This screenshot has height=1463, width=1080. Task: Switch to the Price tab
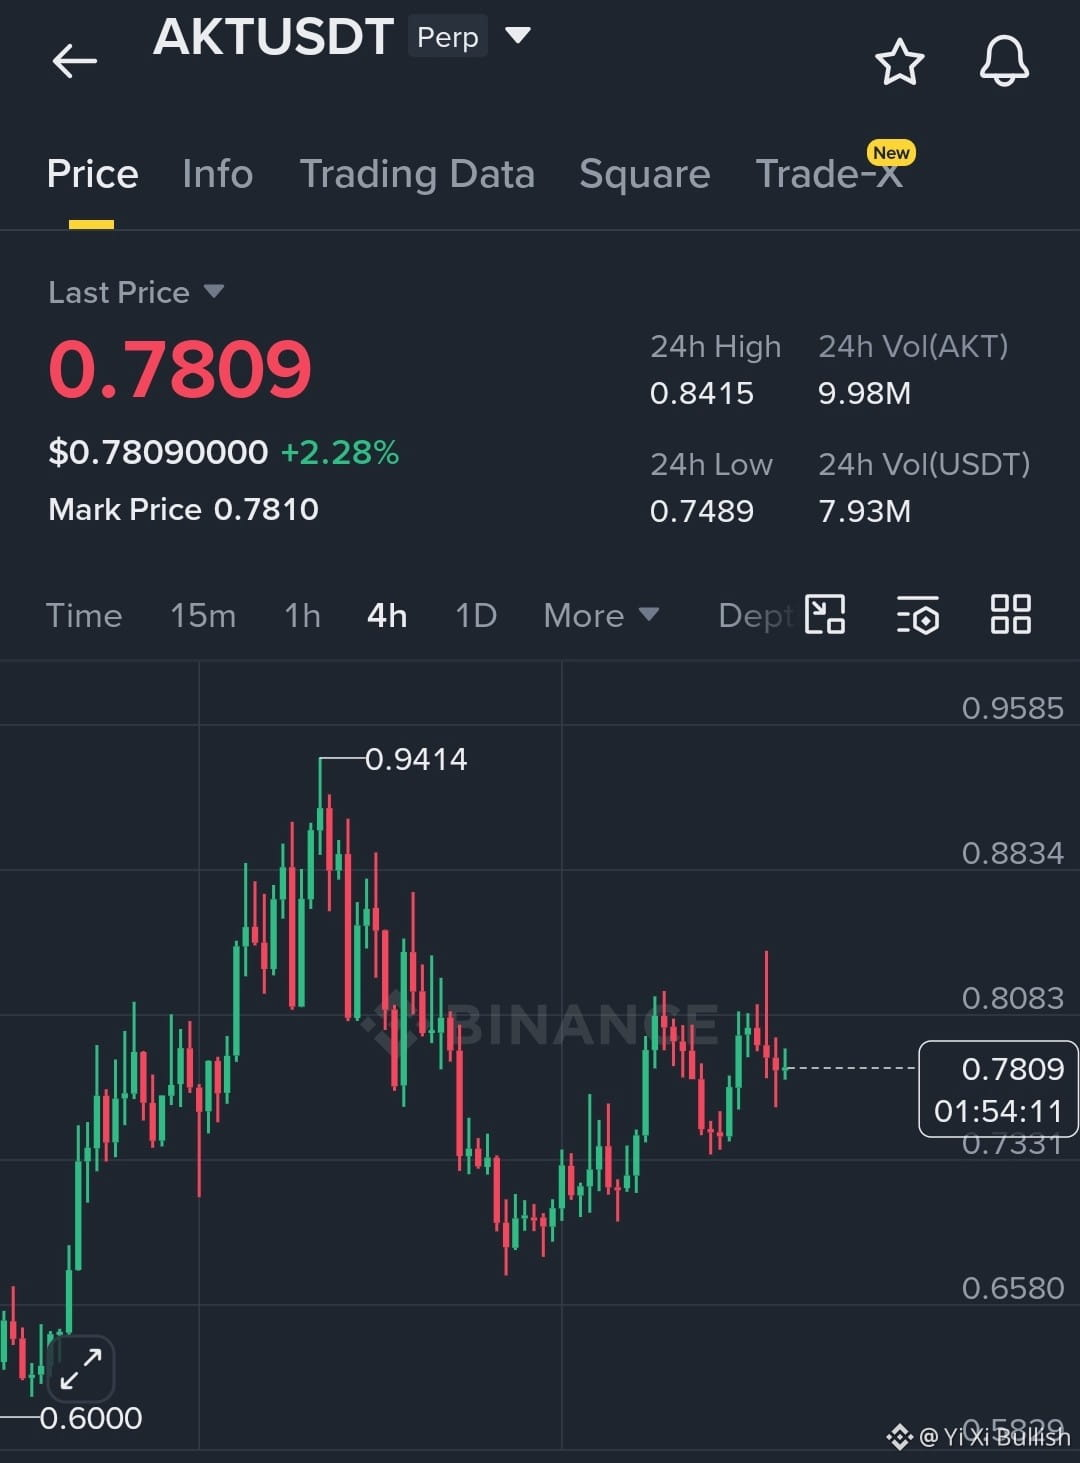click(92, 174)
